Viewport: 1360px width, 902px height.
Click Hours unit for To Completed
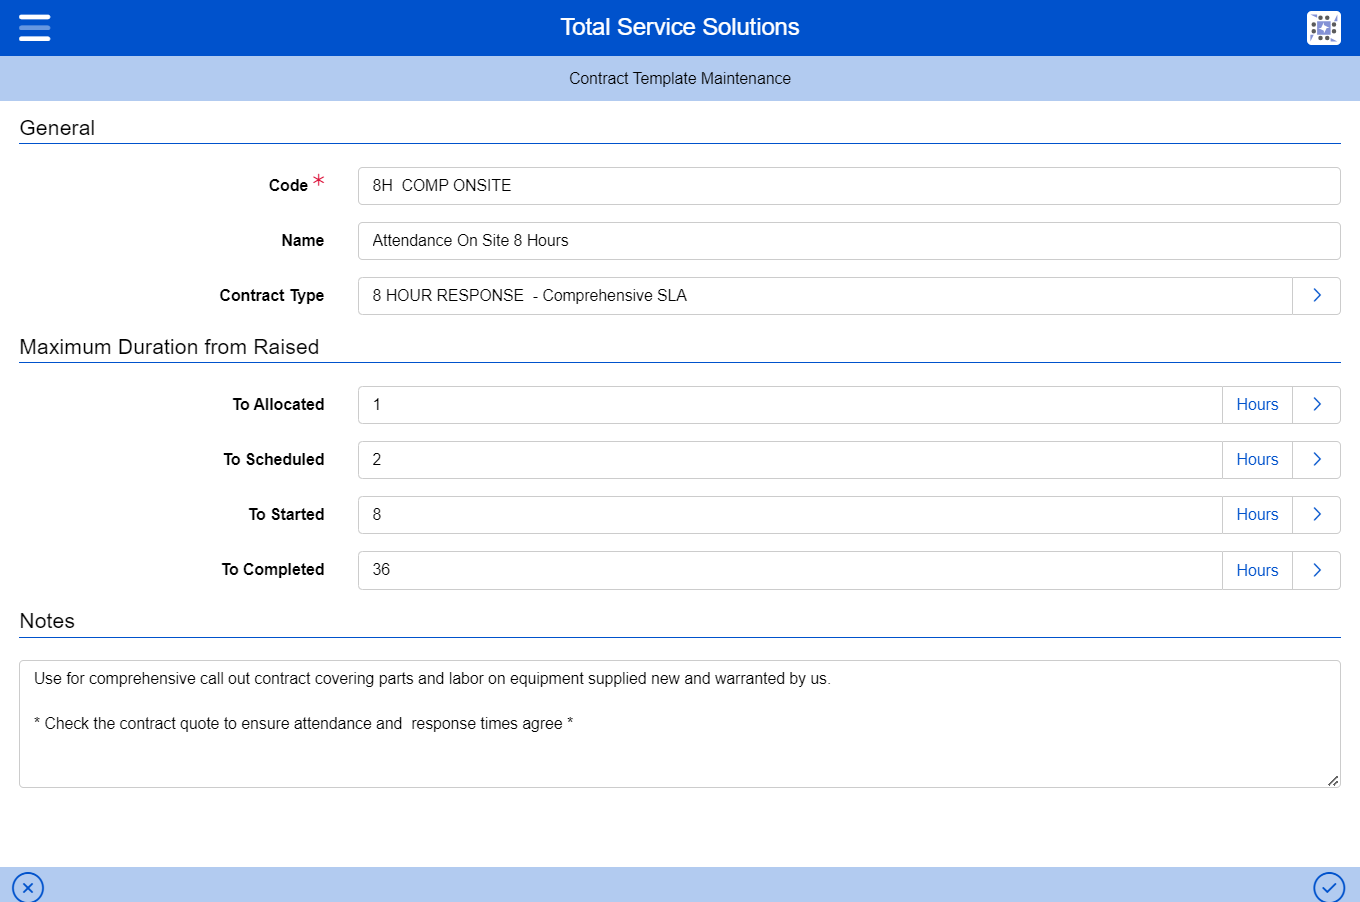click(x=1257, y=570)
